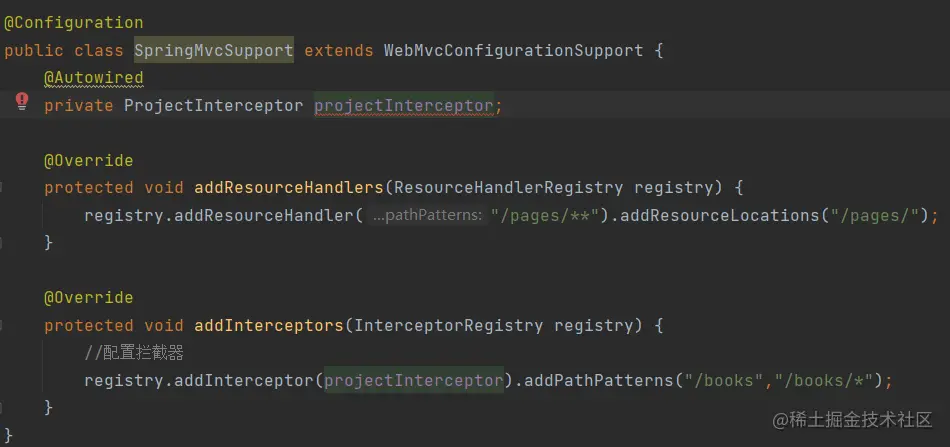Collapse the addInterceptors method fold marker
950x447 pixels.
pyautogui.click(x=3, y=325)
